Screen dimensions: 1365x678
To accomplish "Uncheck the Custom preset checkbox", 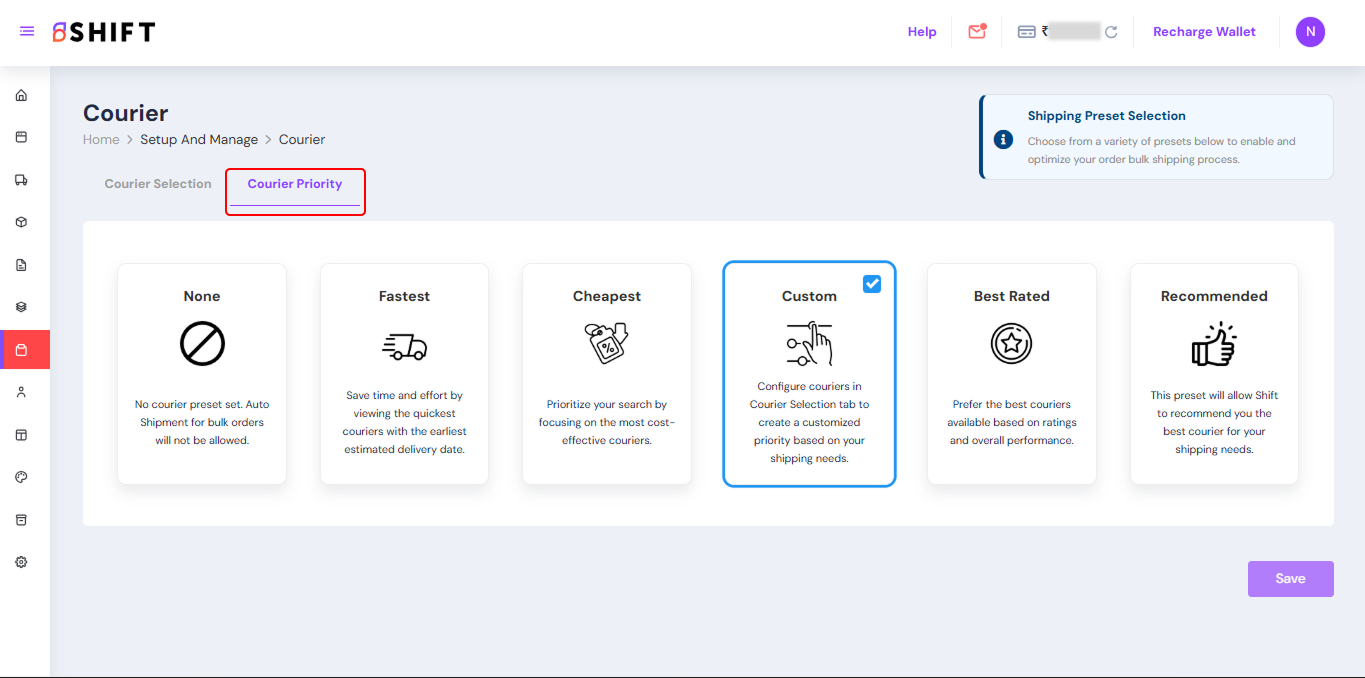I will click(x=872, y=284).
